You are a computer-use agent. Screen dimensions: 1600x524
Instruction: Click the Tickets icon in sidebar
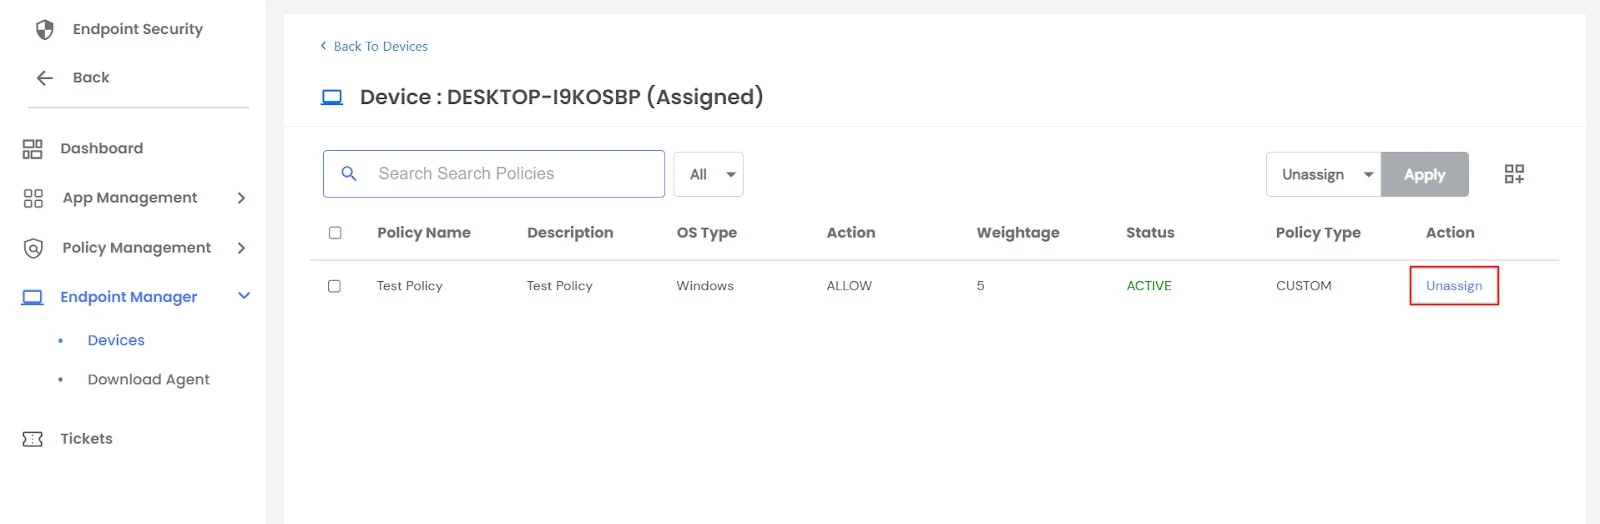[33, 439]
